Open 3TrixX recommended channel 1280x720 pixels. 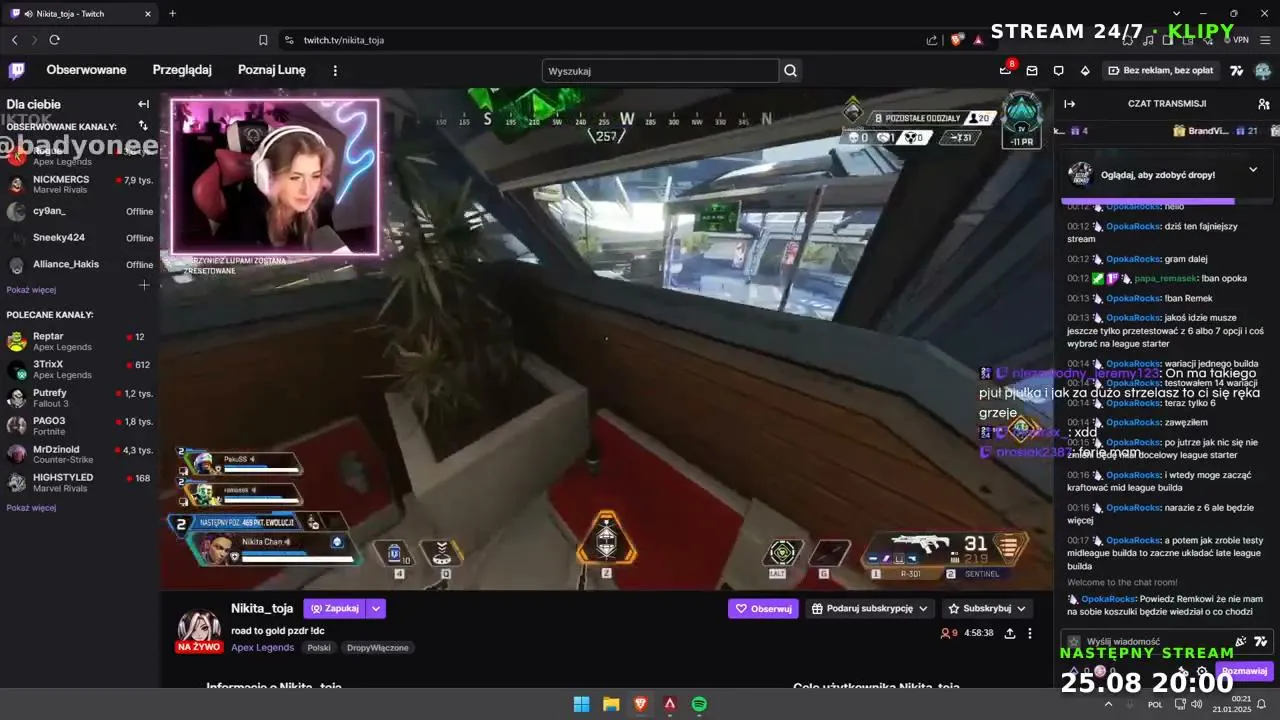tap(80, 370)
